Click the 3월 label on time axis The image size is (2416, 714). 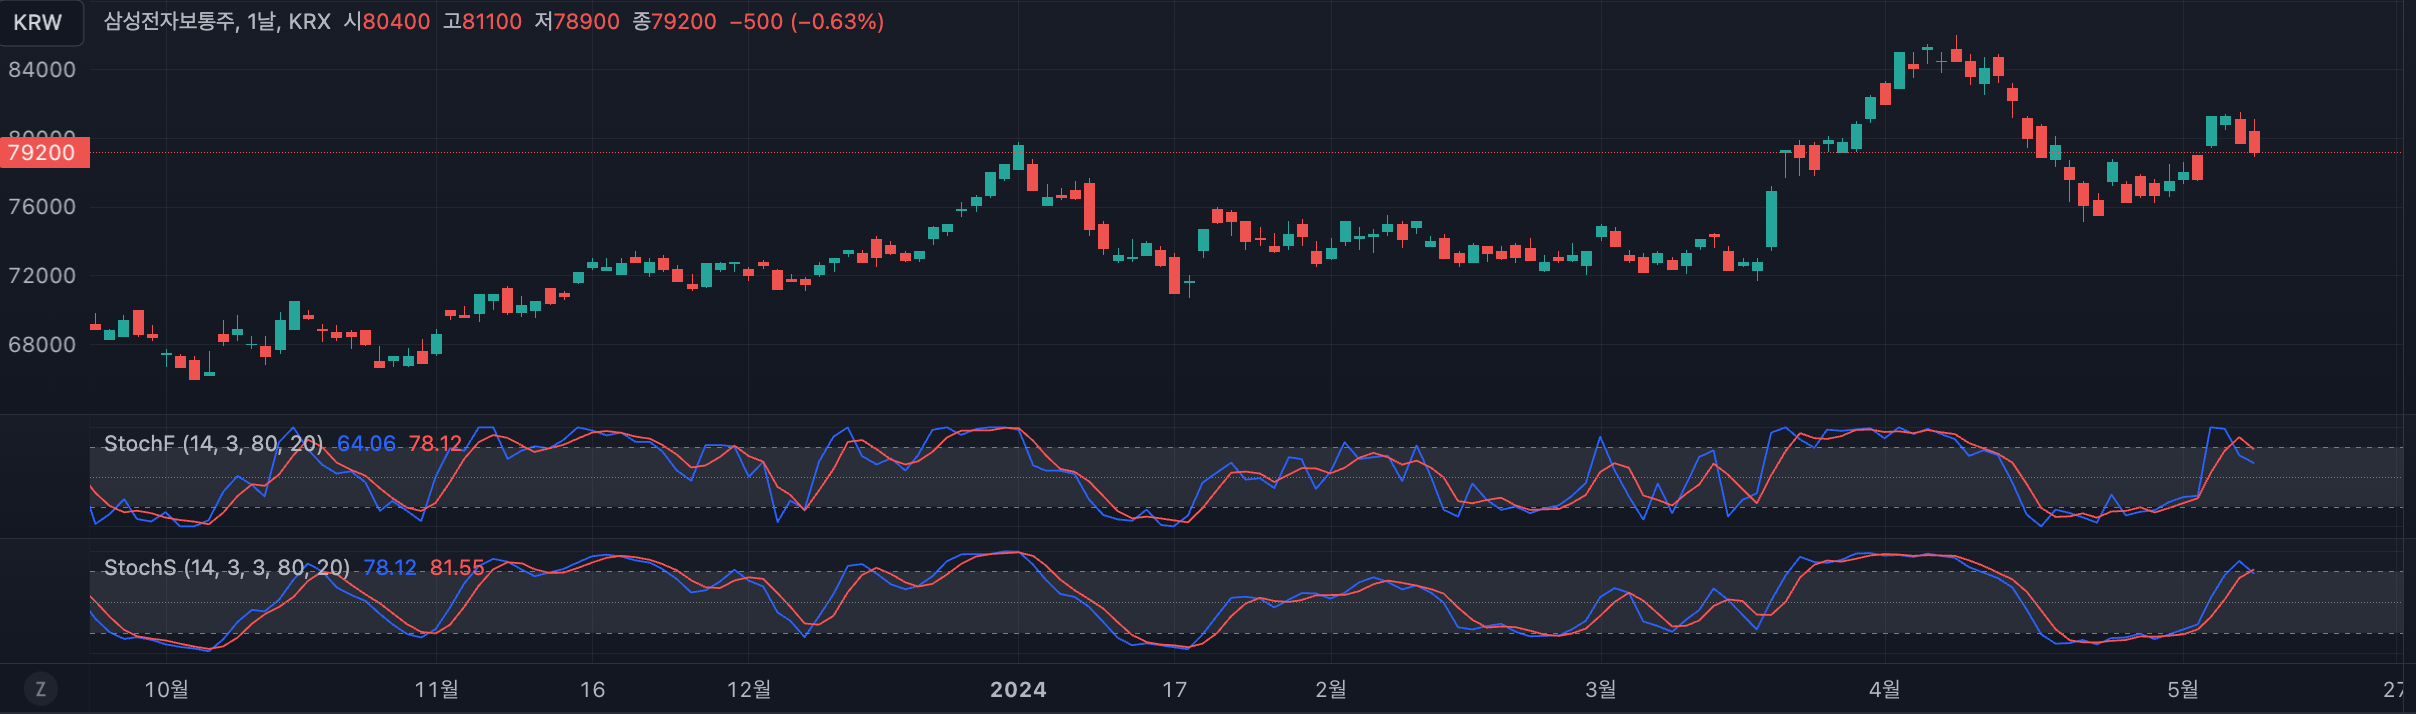[x=1601, y=689]
